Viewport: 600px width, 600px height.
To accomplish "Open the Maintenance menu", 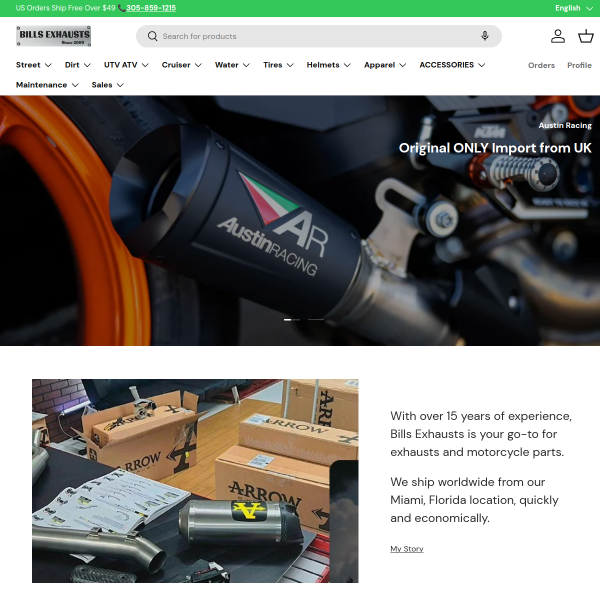I will tap(47, 85).
